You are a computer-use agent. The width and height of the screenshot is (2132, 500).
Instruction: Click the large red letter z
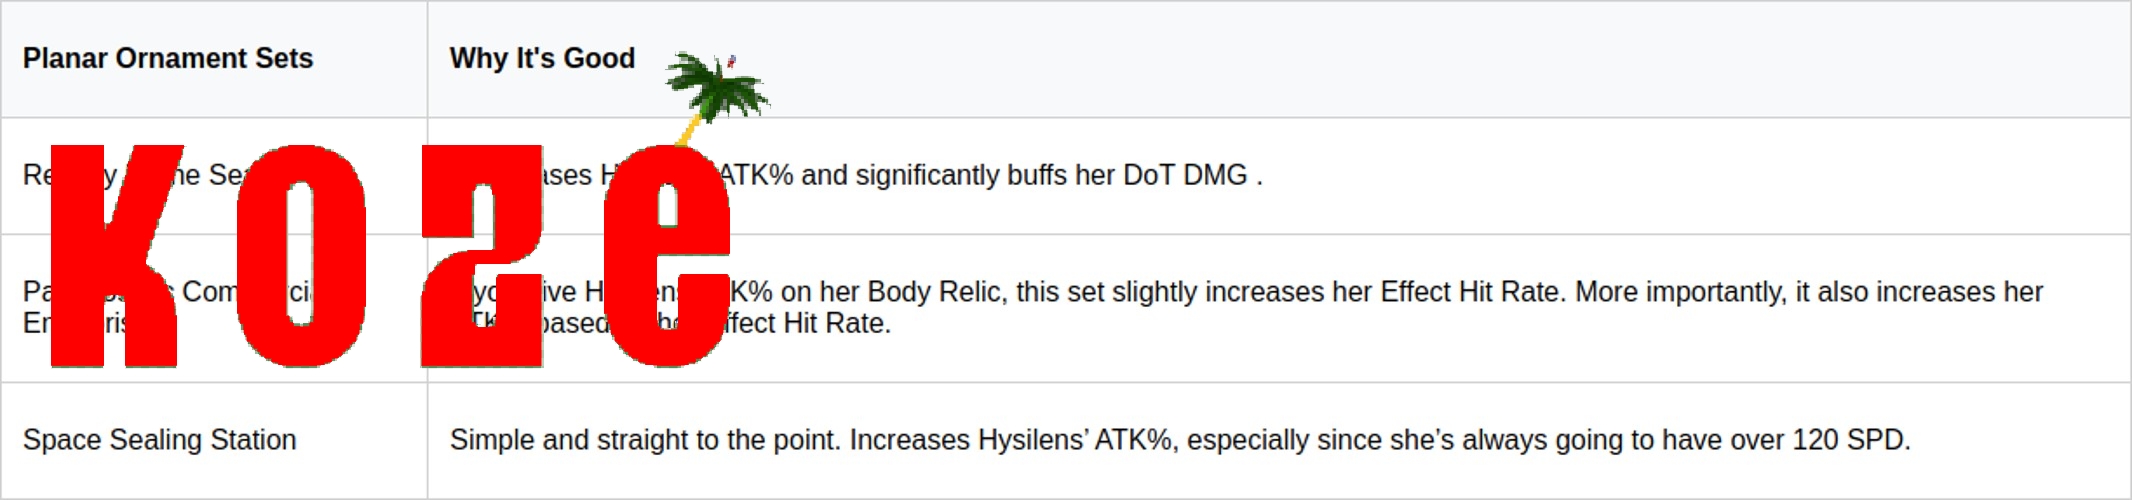(481, 255)
